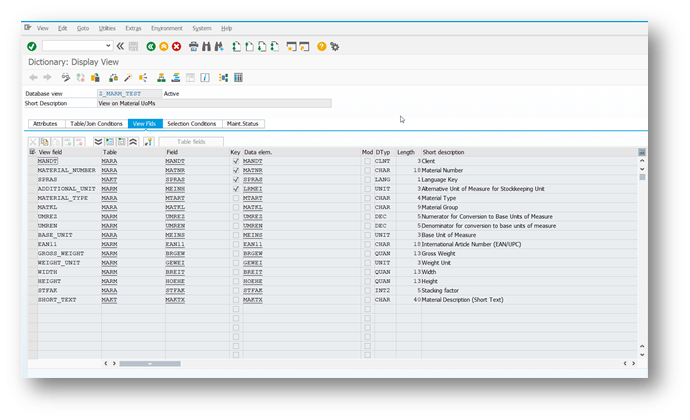Screen dimensions: 690x420
Task: Click the LRMEI data element link
Action: point(253,189)
